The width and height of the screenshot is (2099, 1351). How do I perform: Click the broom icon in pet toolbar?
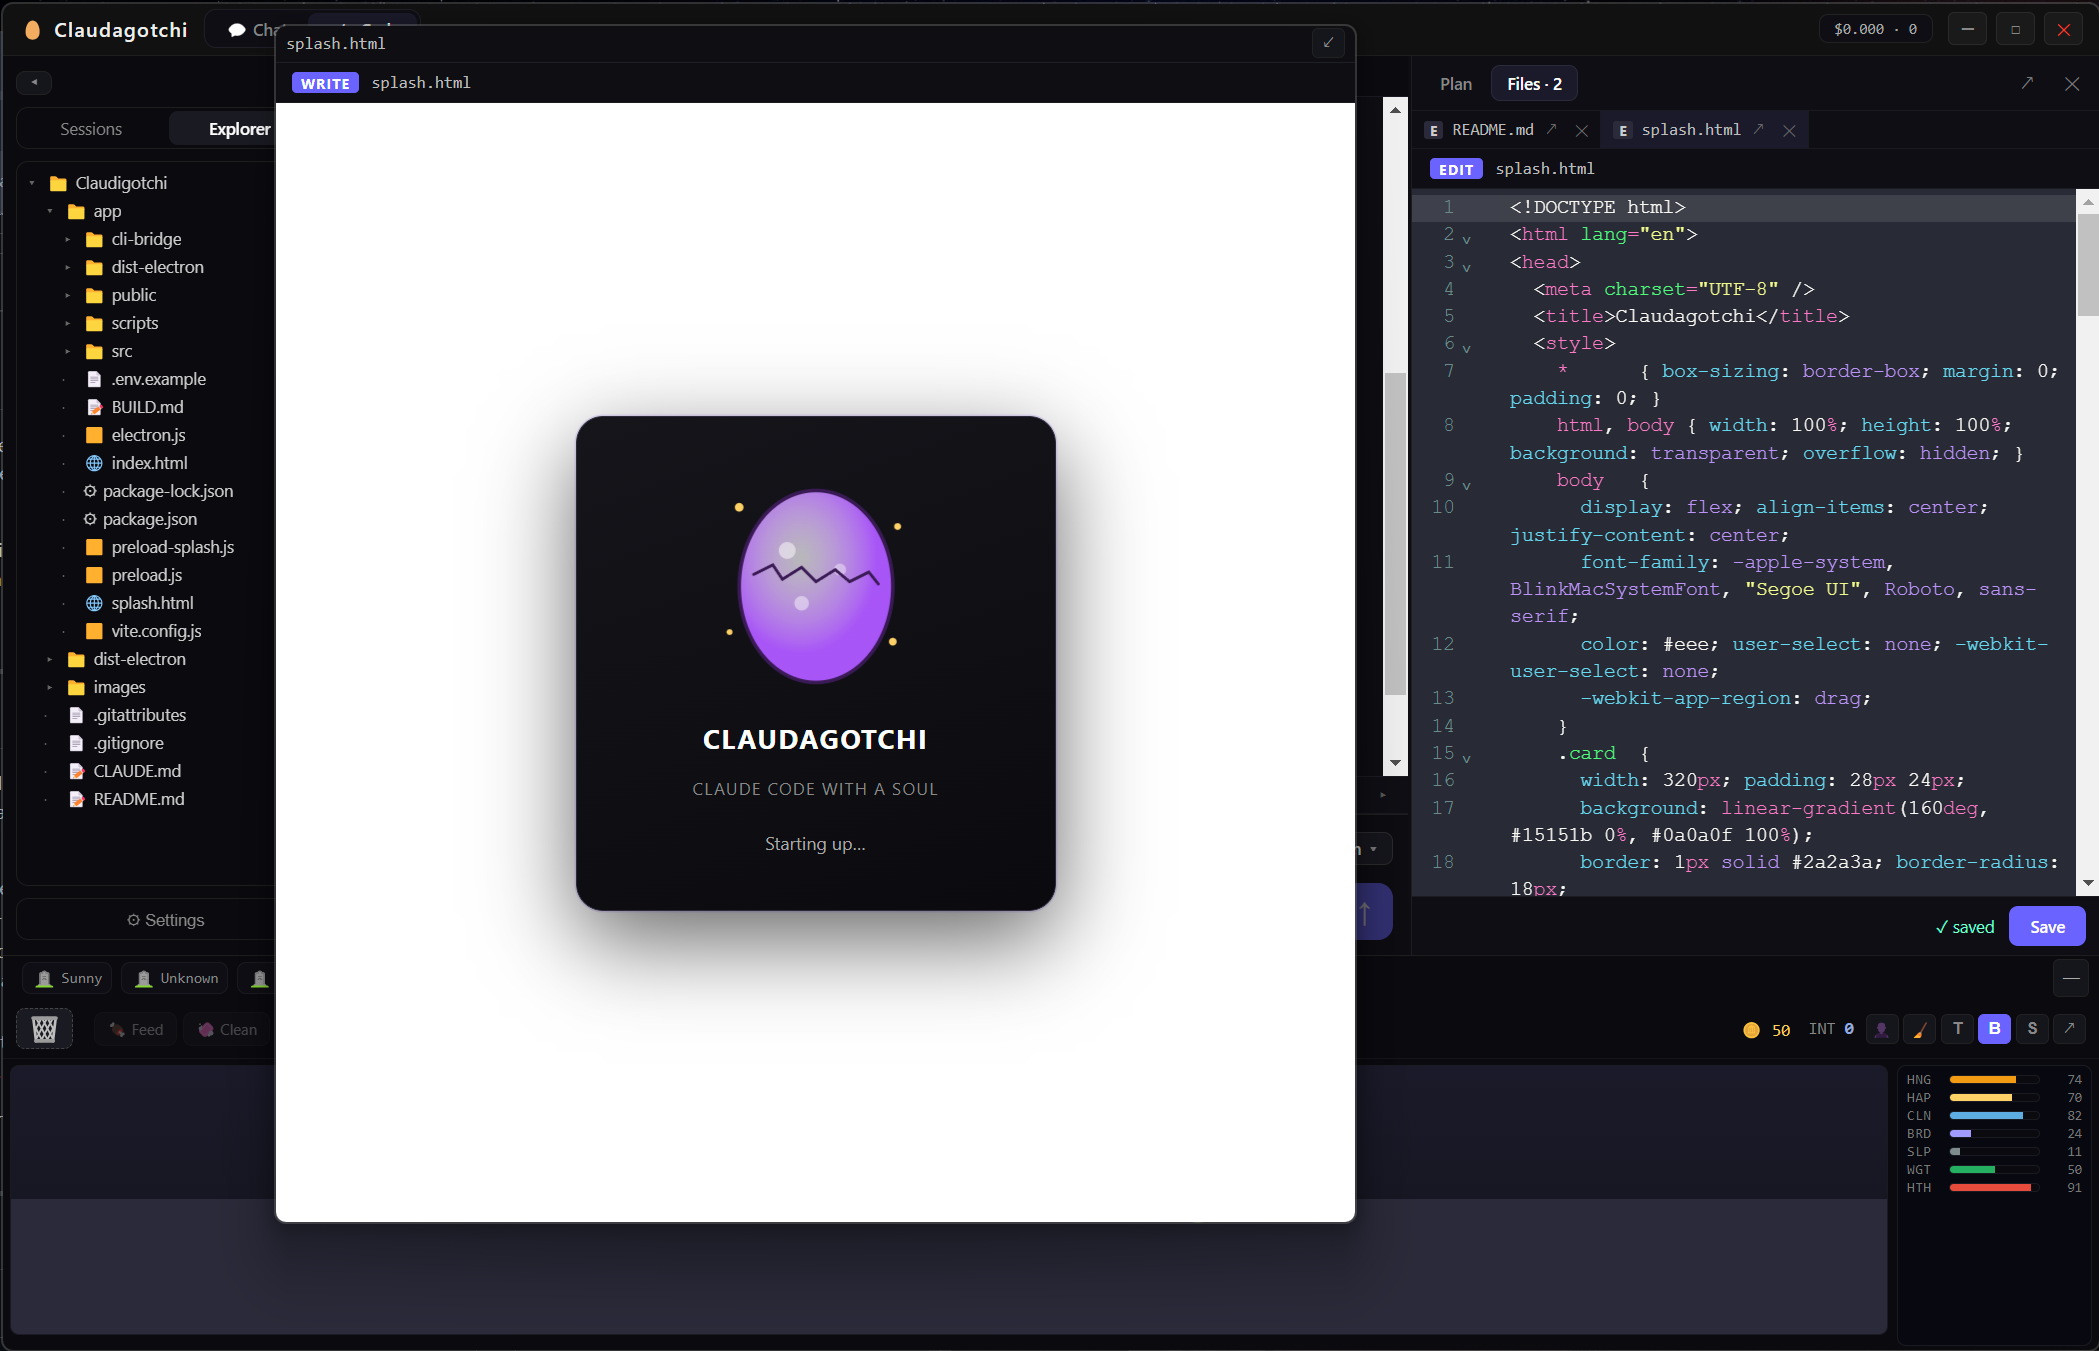coord(1919,1029)
